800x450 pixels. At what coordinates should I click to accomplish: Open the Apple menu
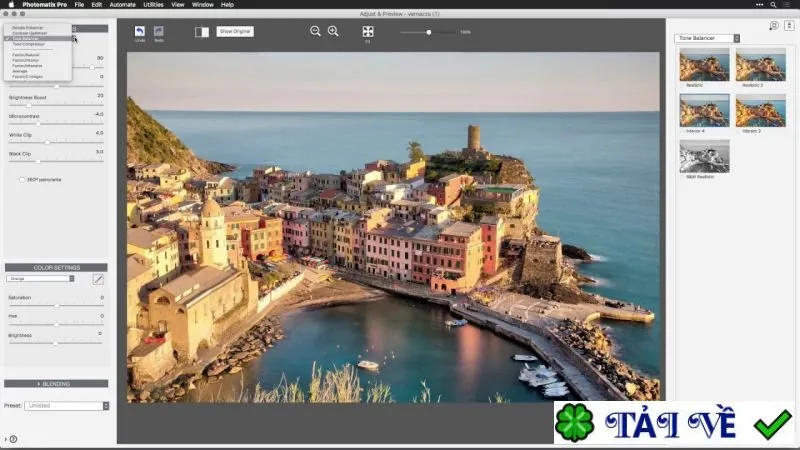click(11, 5)
